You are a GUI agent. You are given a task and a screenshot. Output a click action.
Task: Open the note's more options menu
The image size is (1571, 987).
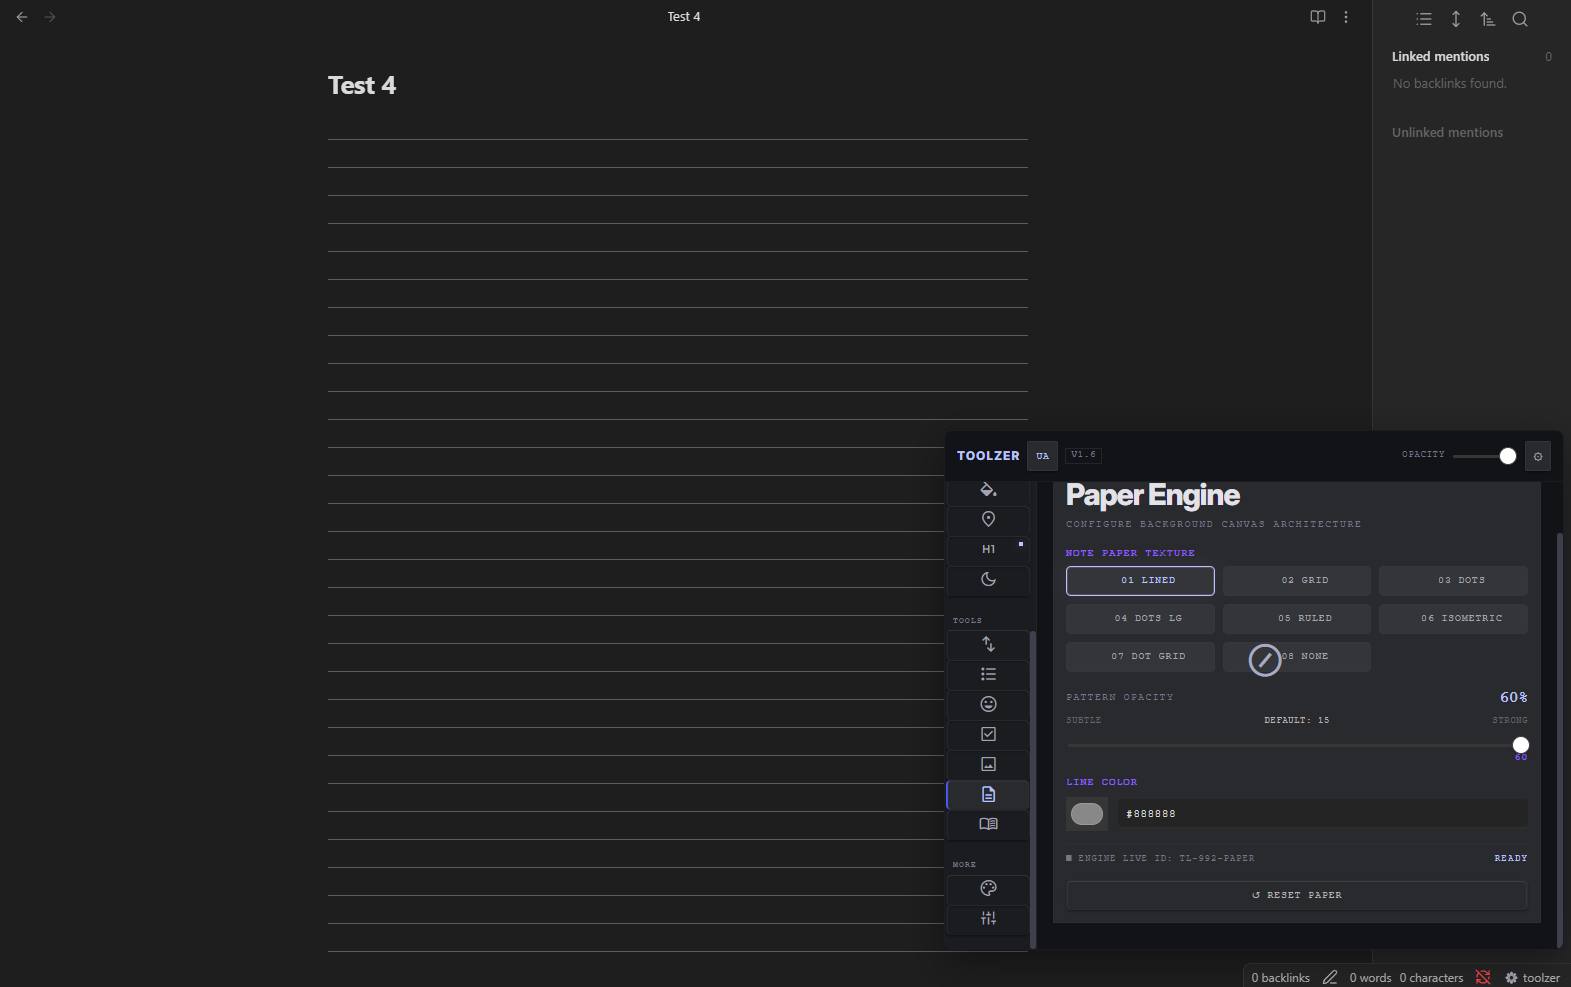pos(1346,17)
